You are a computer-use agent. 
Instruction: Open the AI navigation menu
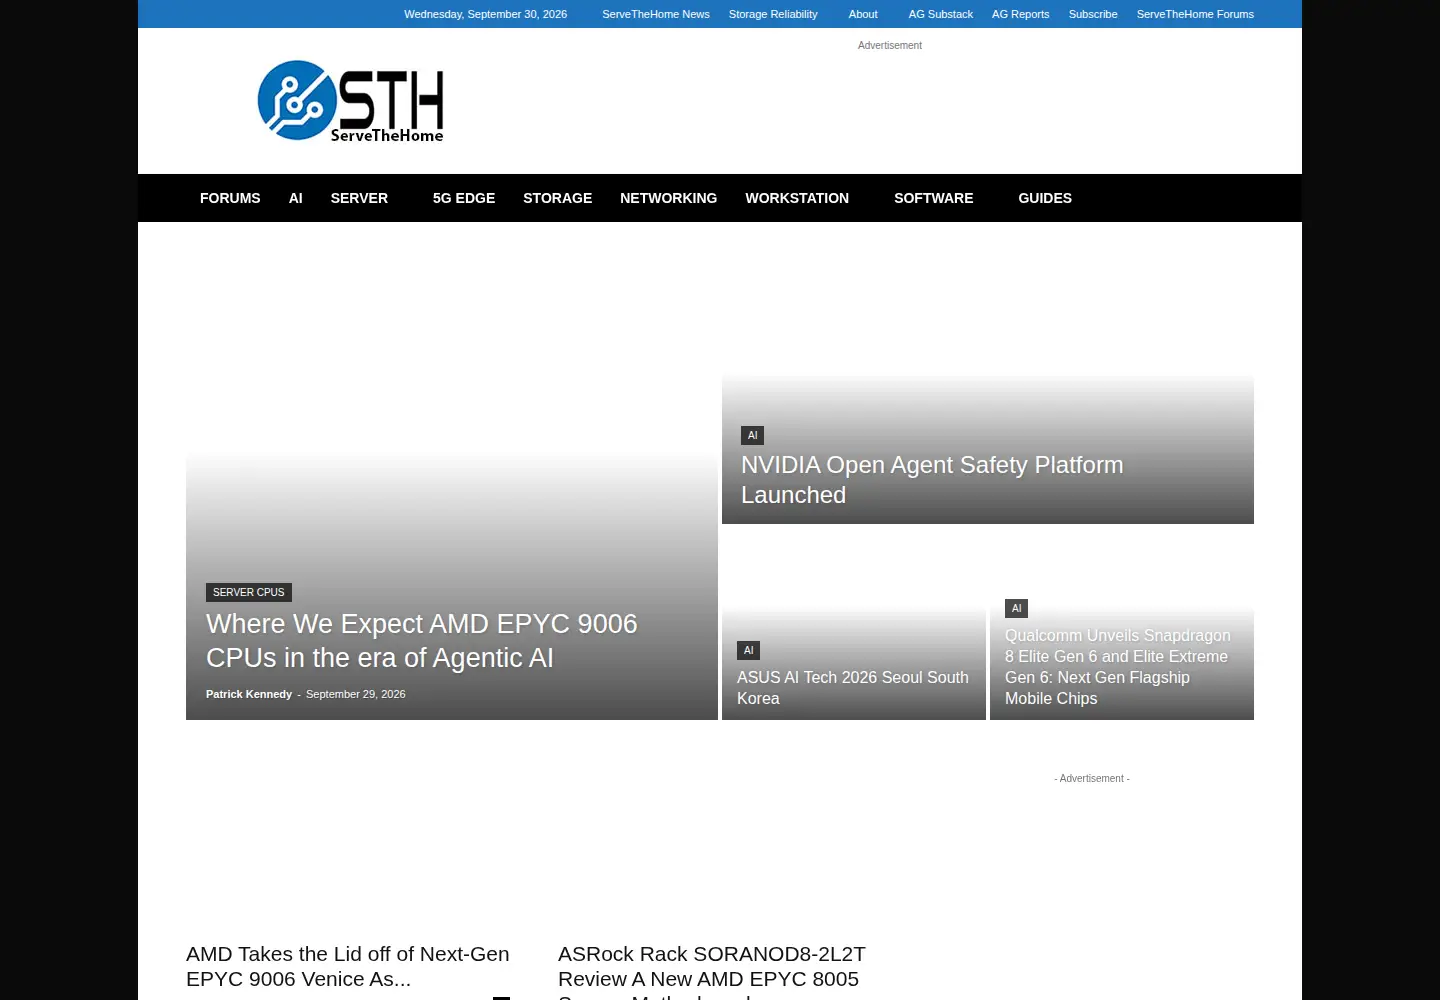point(295,198)
